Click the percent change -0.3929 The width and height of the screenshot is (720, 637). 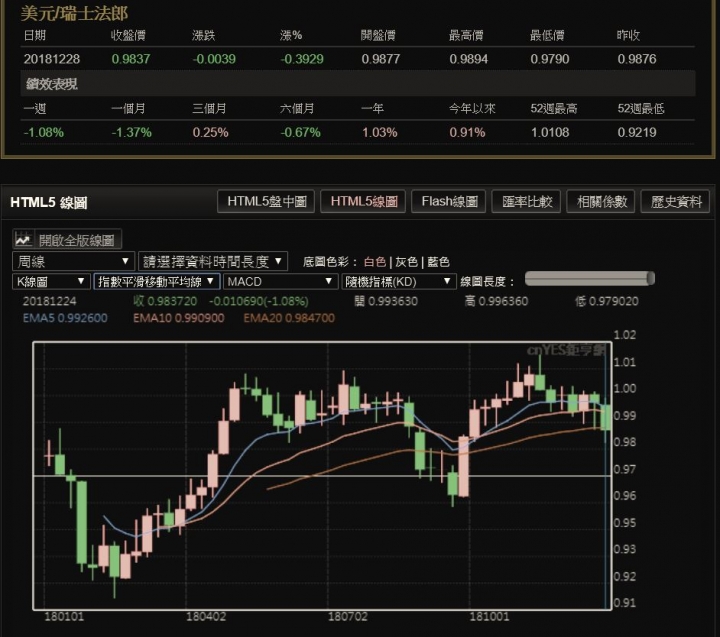click(x=302, y=59)
